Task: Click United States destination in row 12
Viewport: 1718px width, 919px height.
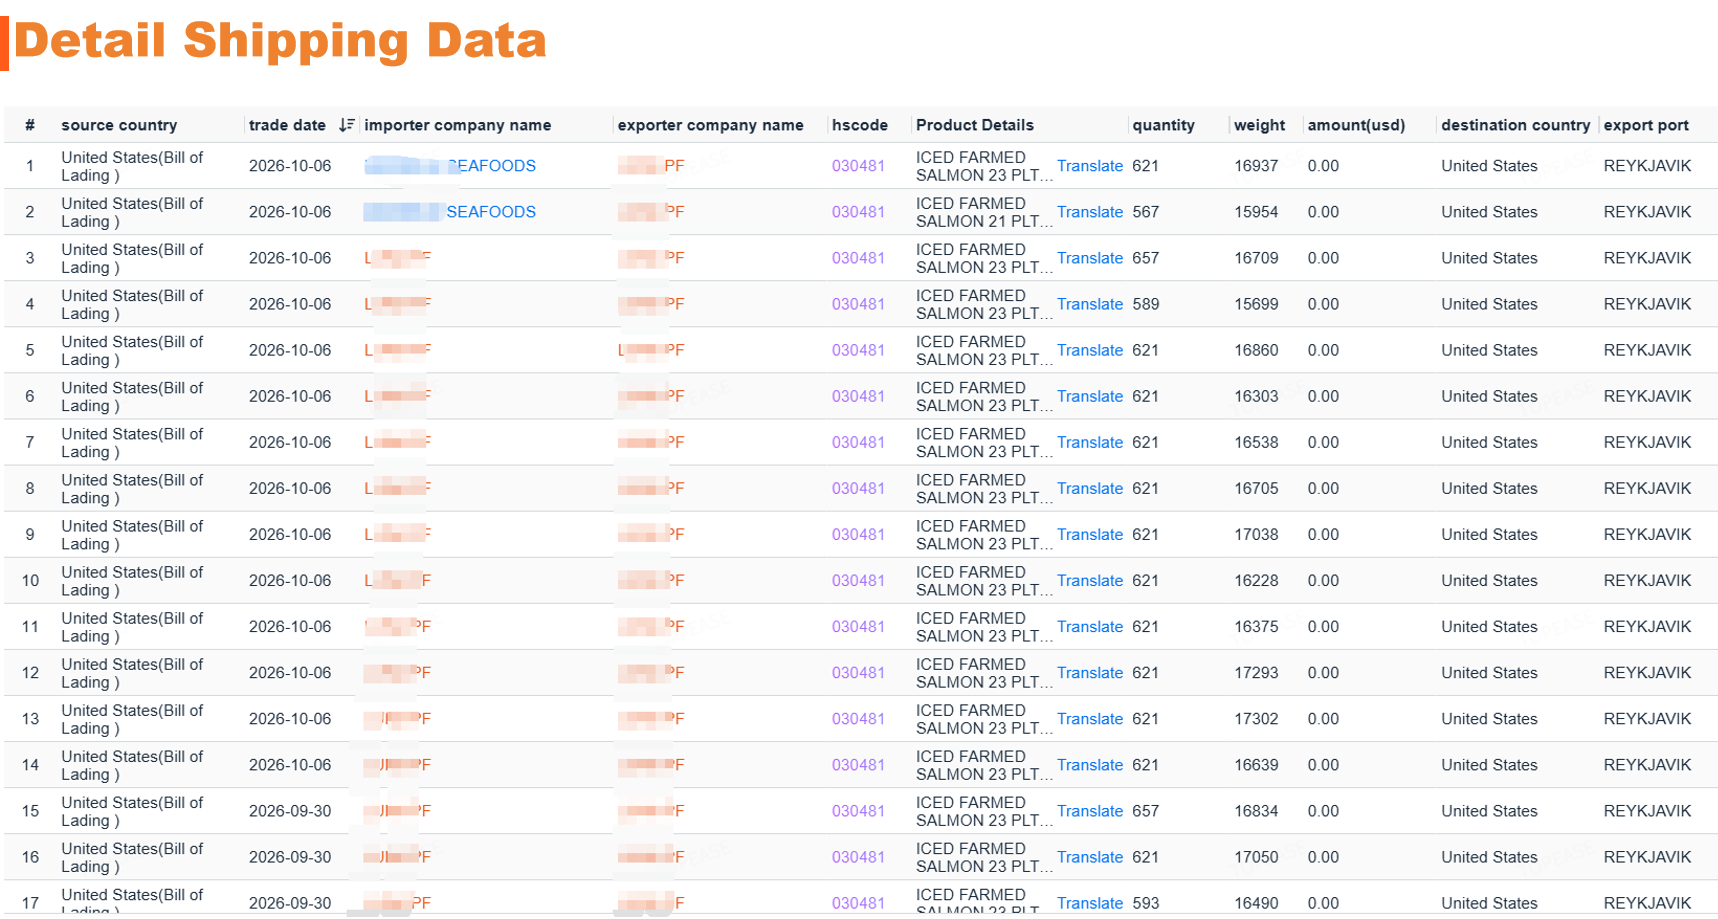Action: 1489,673
